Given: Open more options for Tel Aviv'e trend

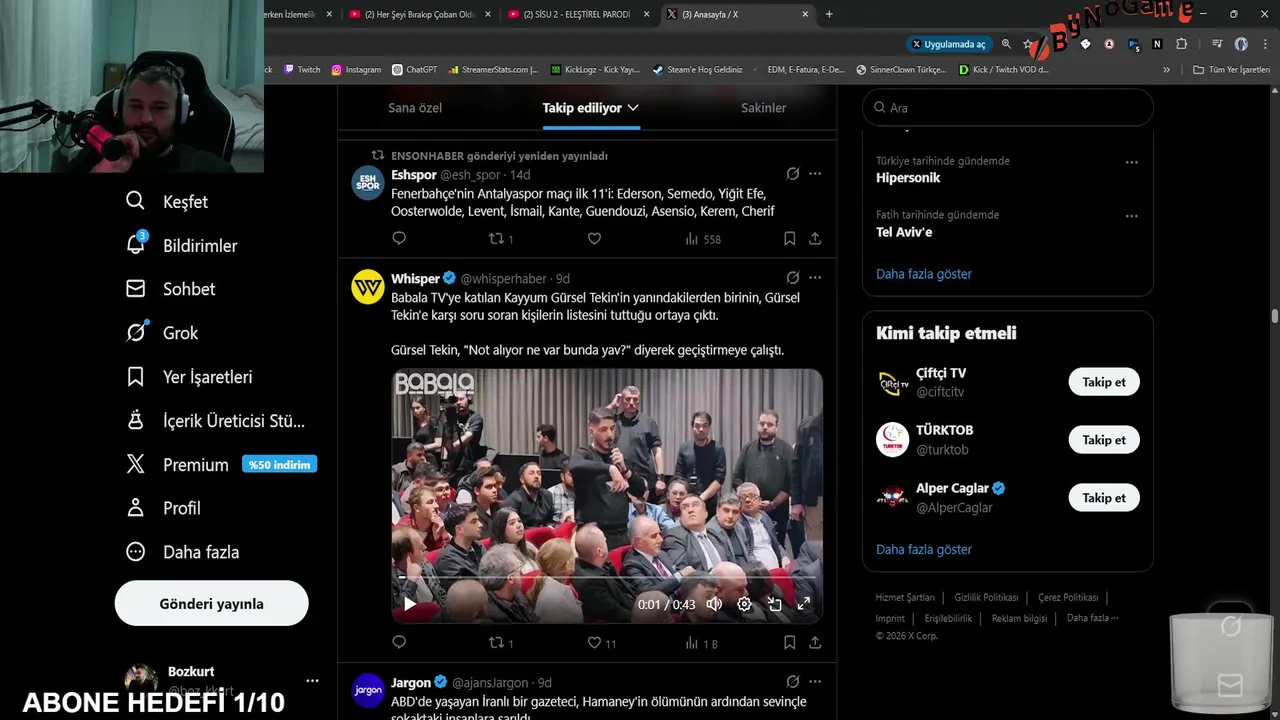Looking at the screenshot, I should click(x=1131, y=216).
